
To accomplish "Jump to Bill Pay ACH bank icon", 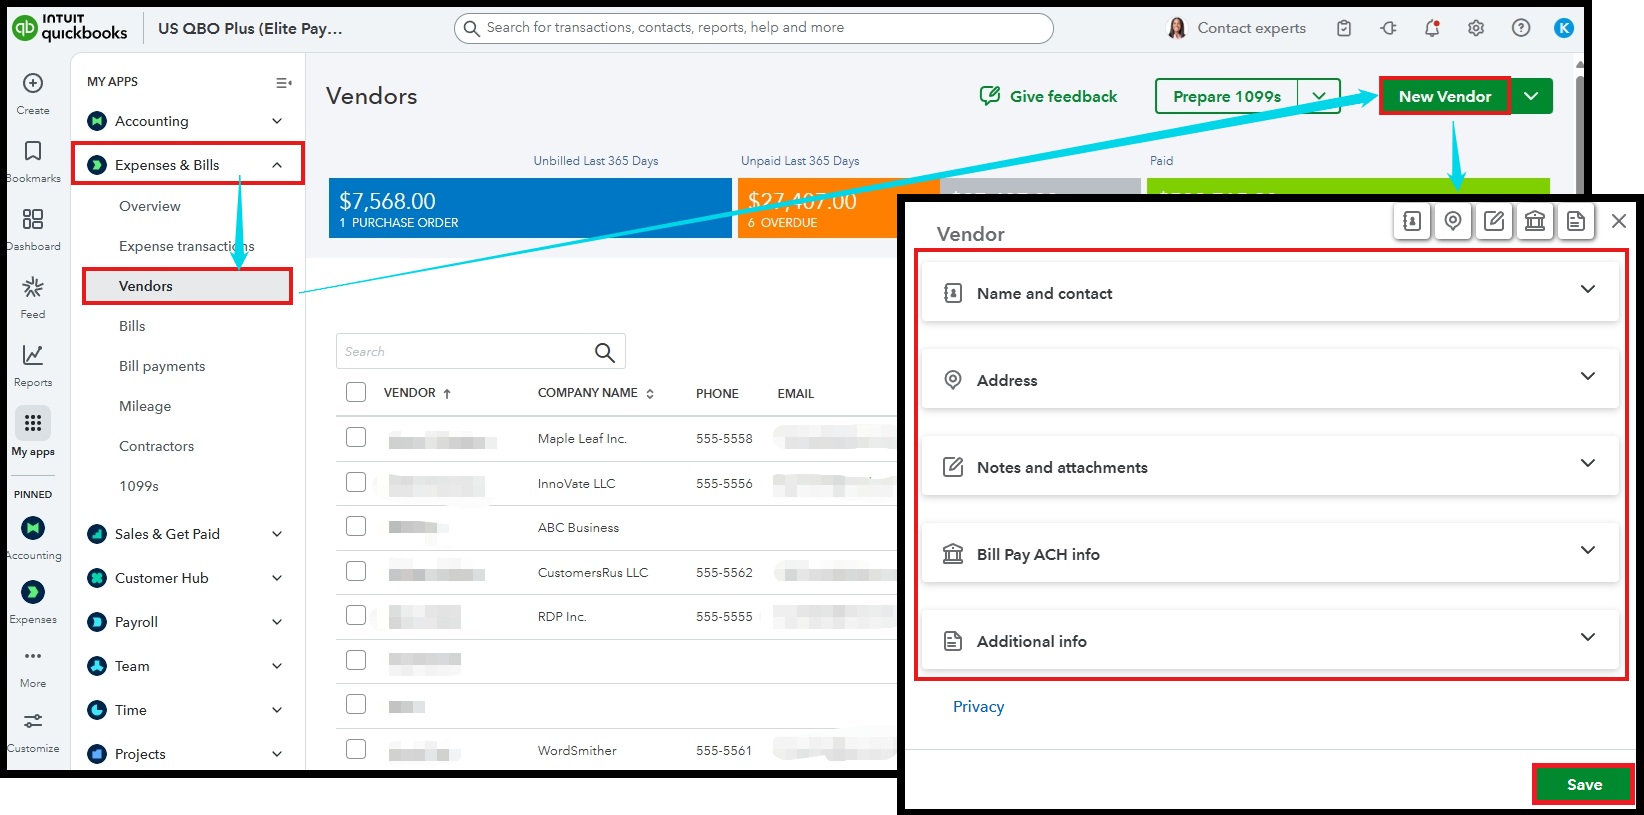I will [1535, 221].
